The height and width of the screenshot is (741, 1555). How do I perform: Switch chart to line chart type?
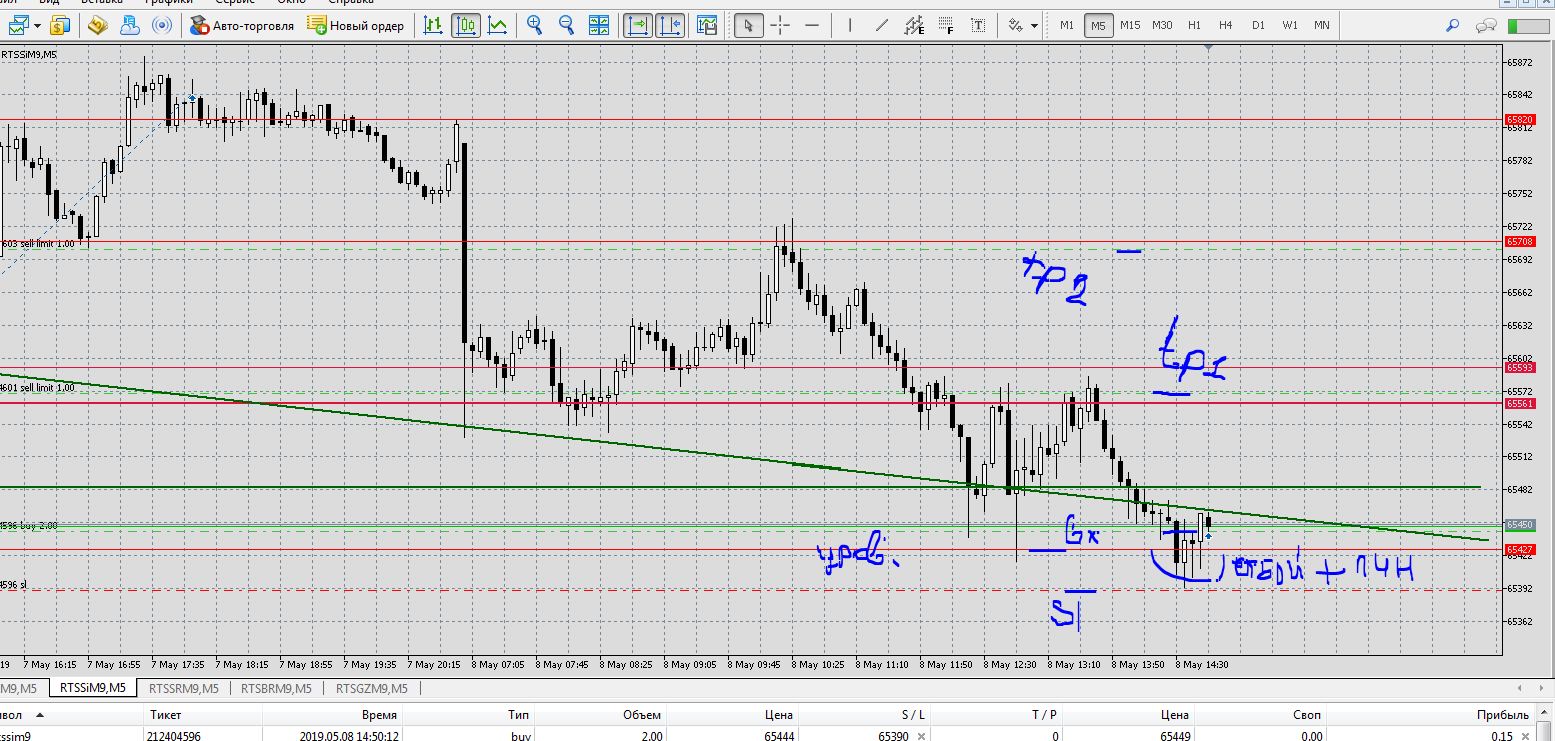point(498,25)
